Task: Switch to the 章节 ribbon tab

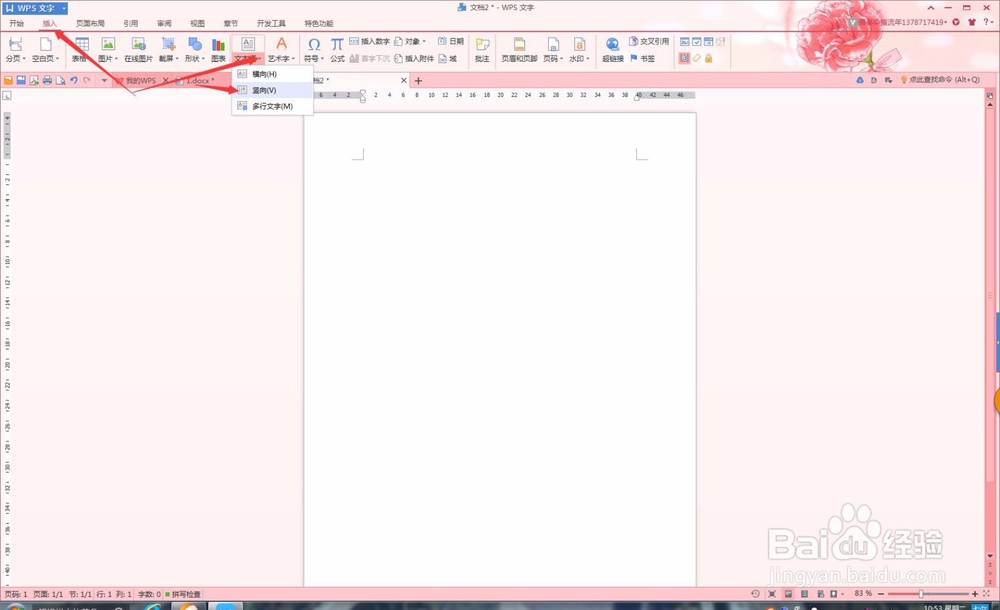Action: 231,24
